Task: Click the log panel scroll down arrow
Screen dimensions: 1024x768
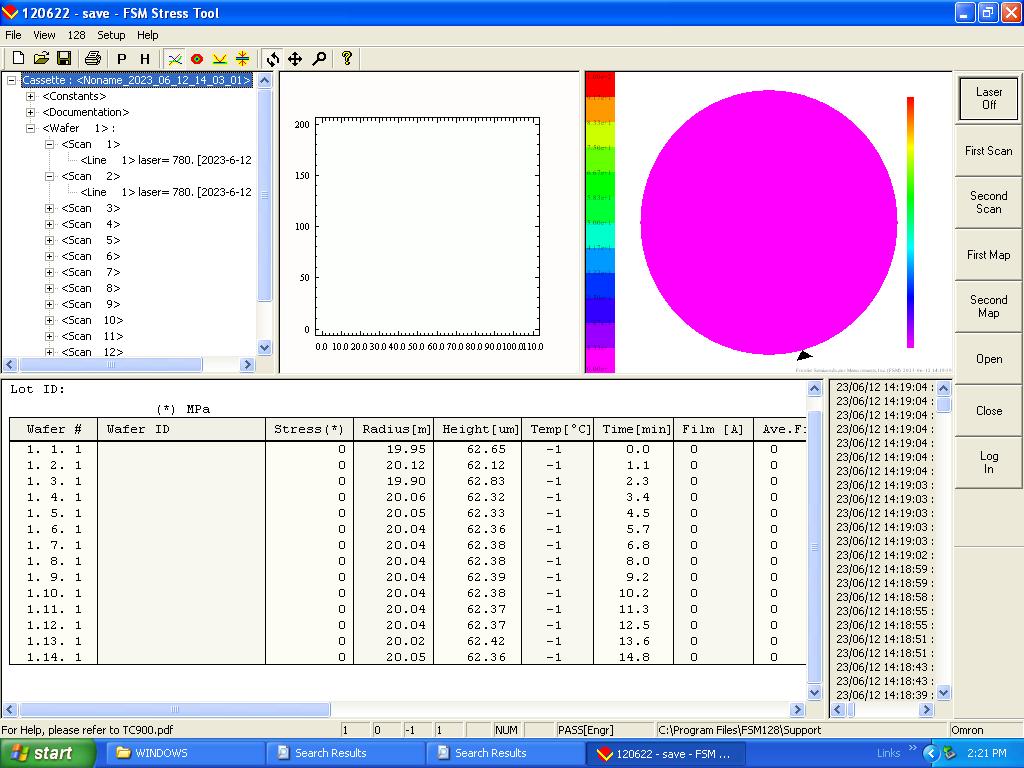Action: click(x=944, y=693)
